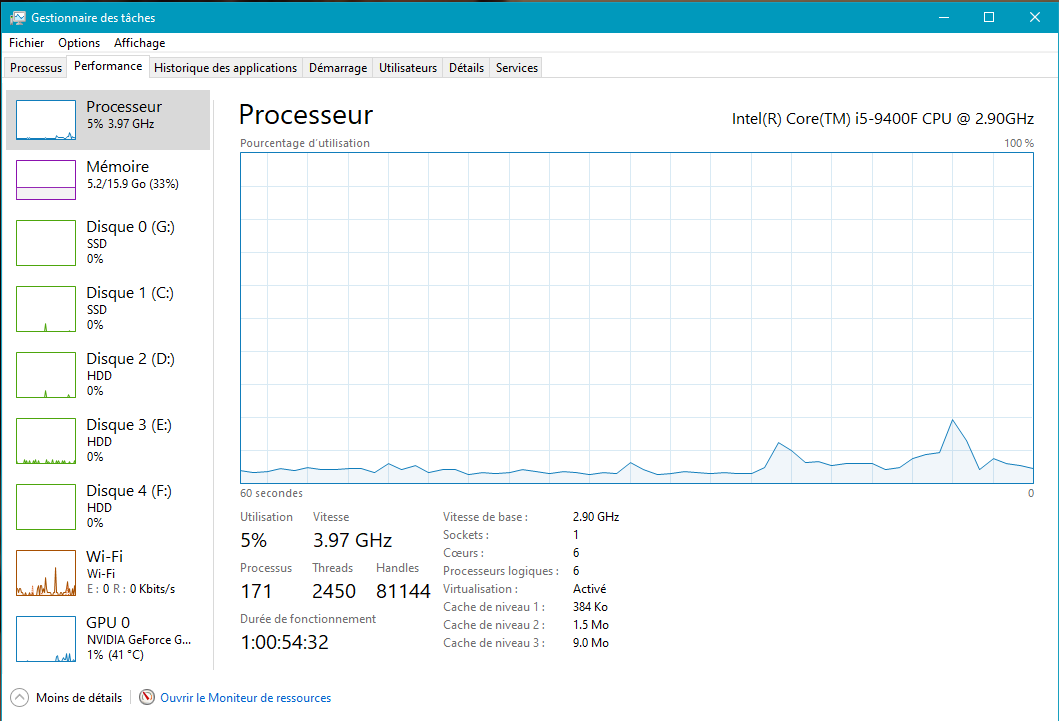Select the Mémoire usage mini graph
1059x721 pixels.
coord(46,180)
